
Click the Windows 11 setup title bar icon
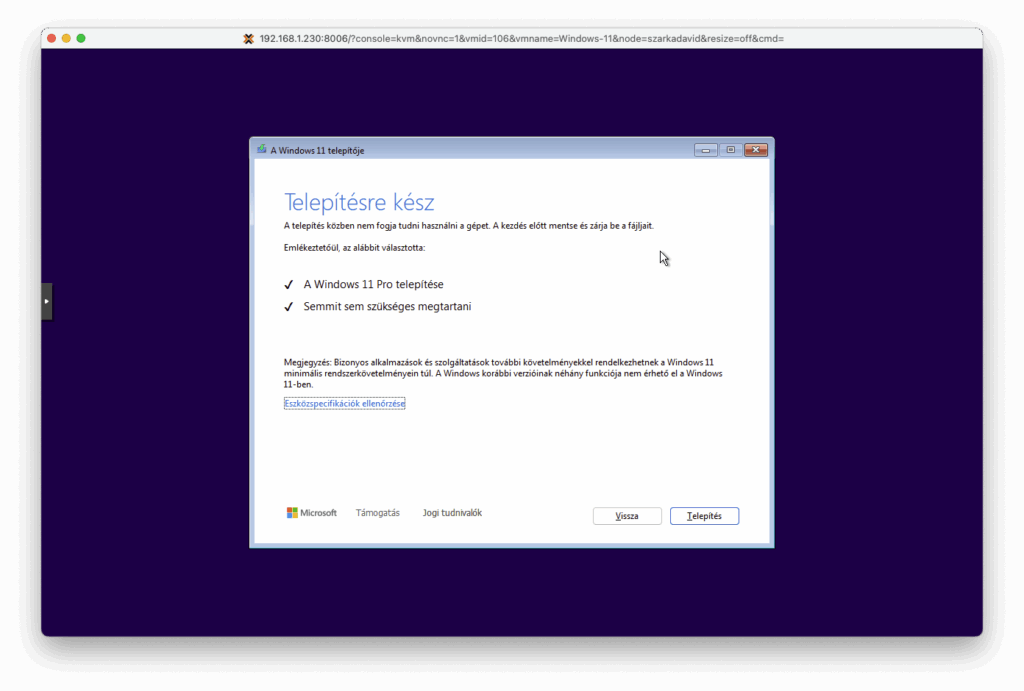pos(261,150)
